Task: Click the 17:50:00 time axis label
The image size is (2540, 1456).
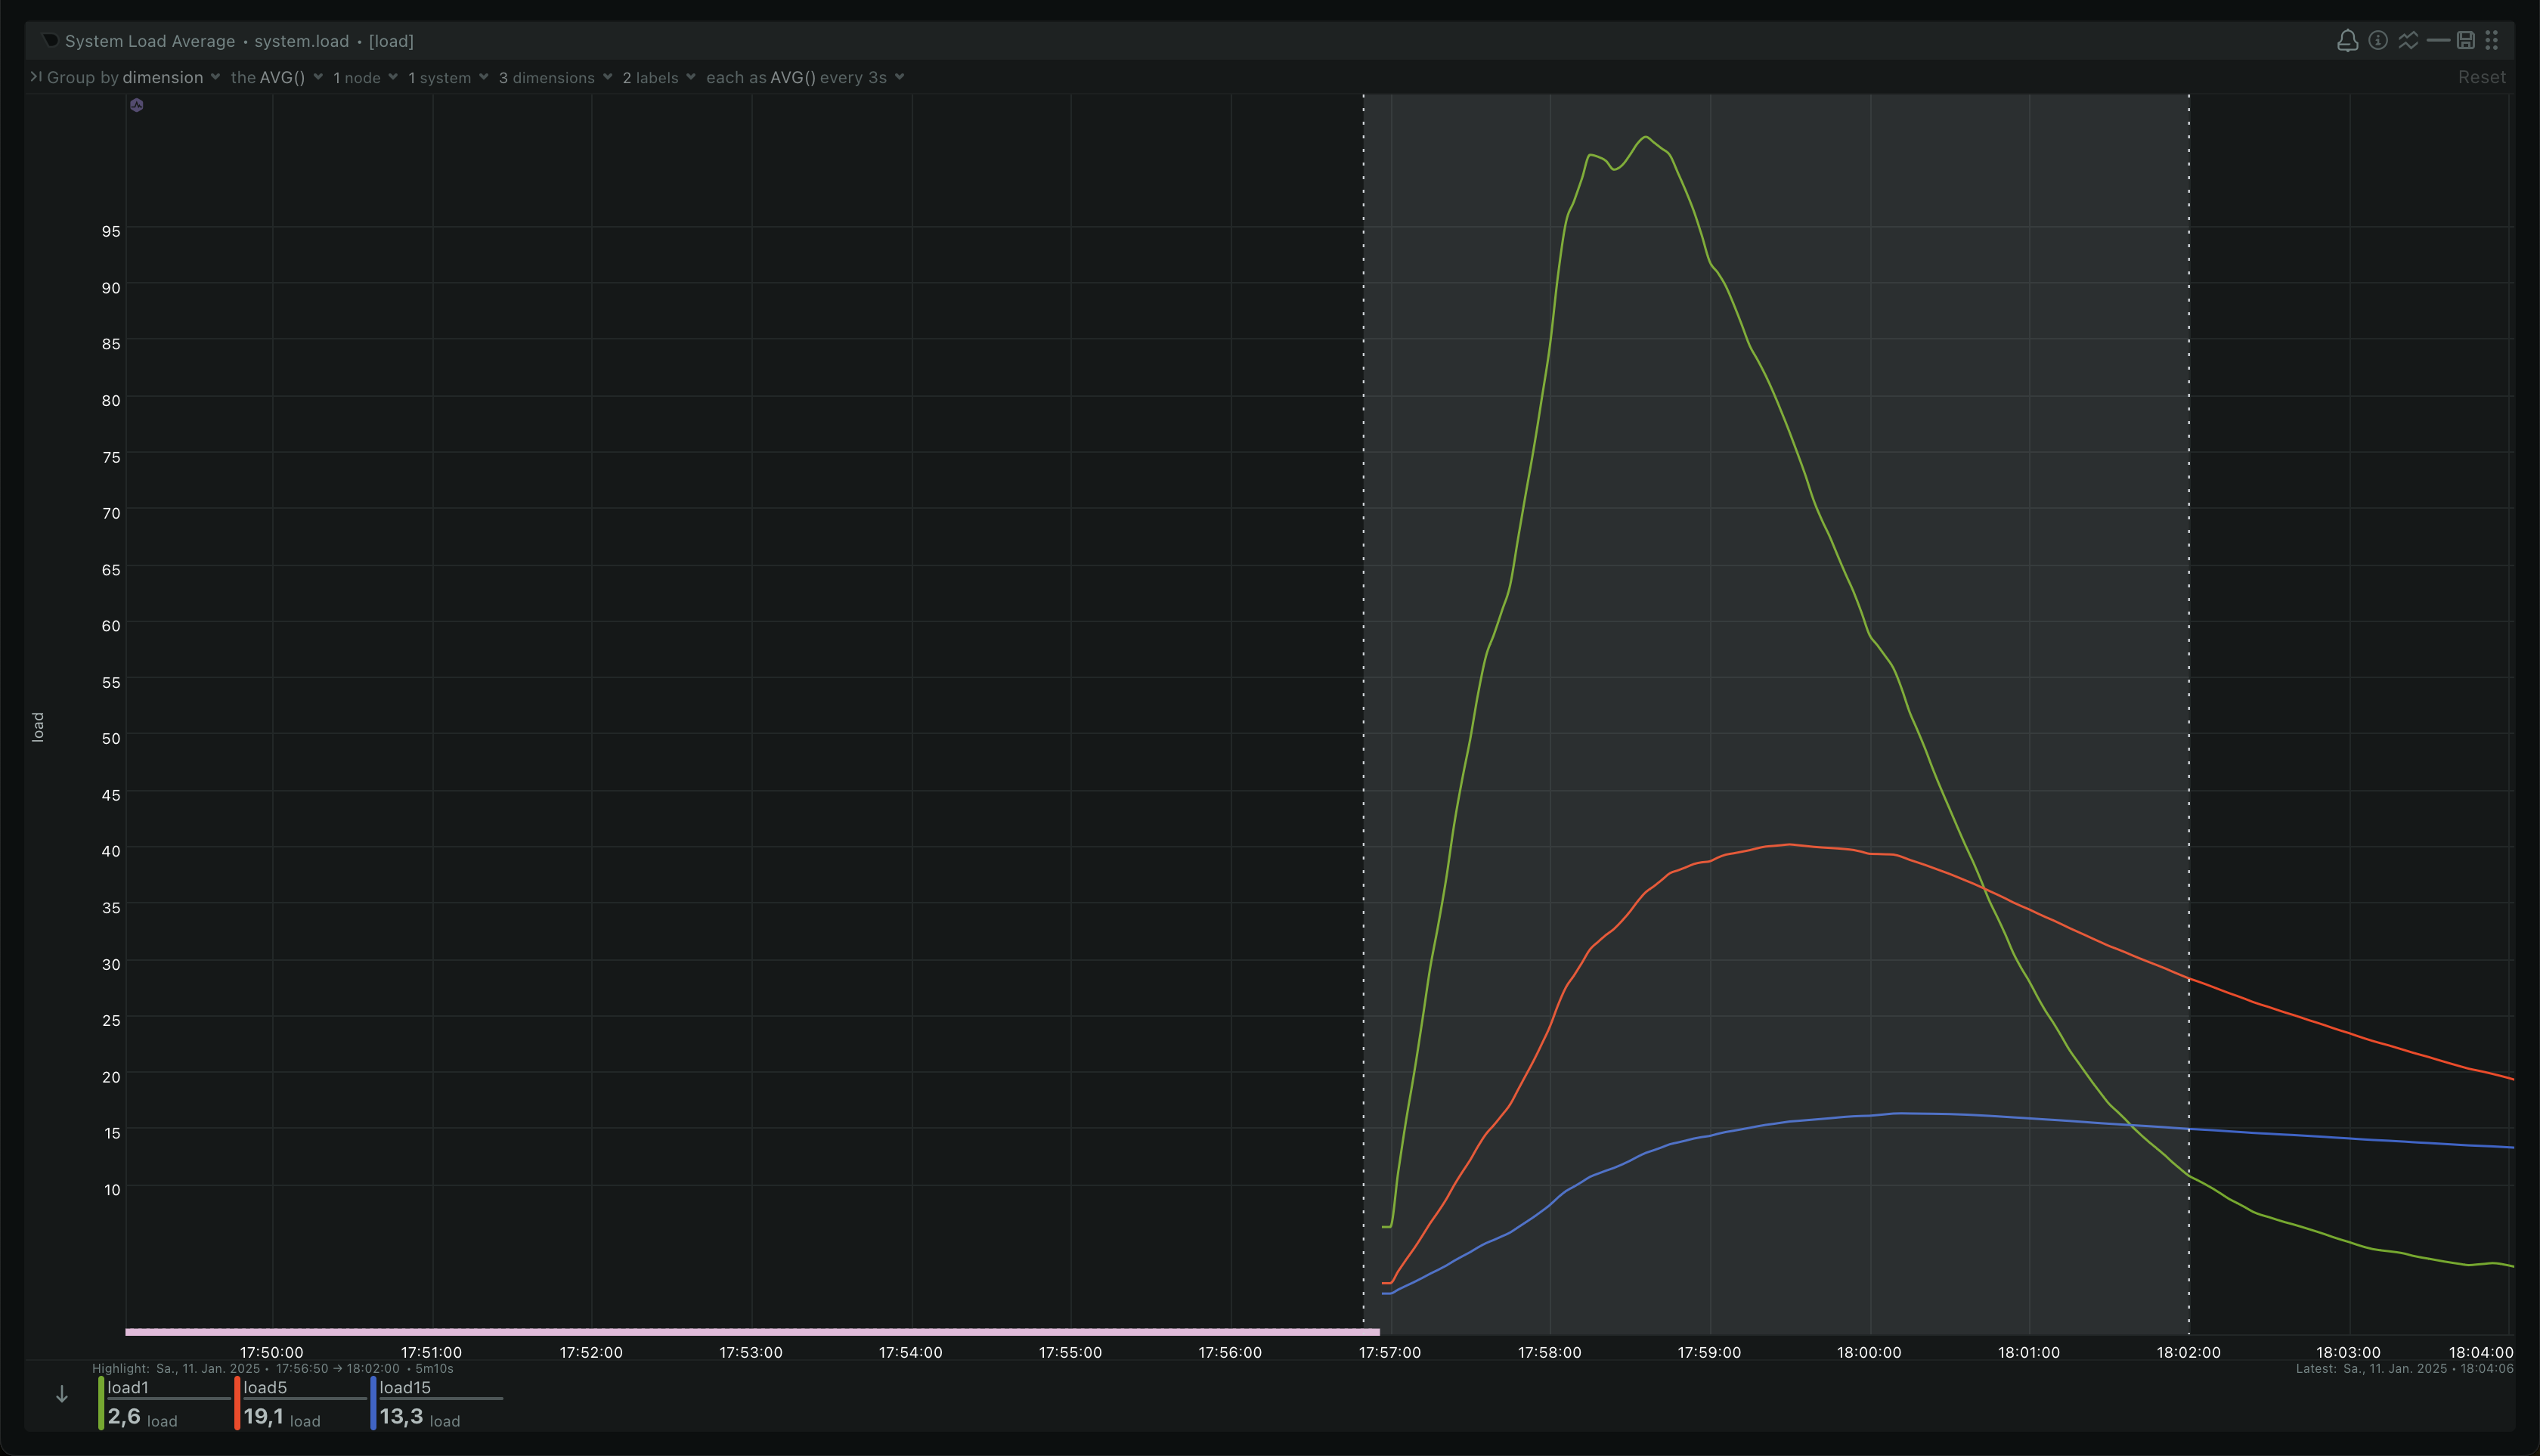Action: click(x=271, y=1352)
